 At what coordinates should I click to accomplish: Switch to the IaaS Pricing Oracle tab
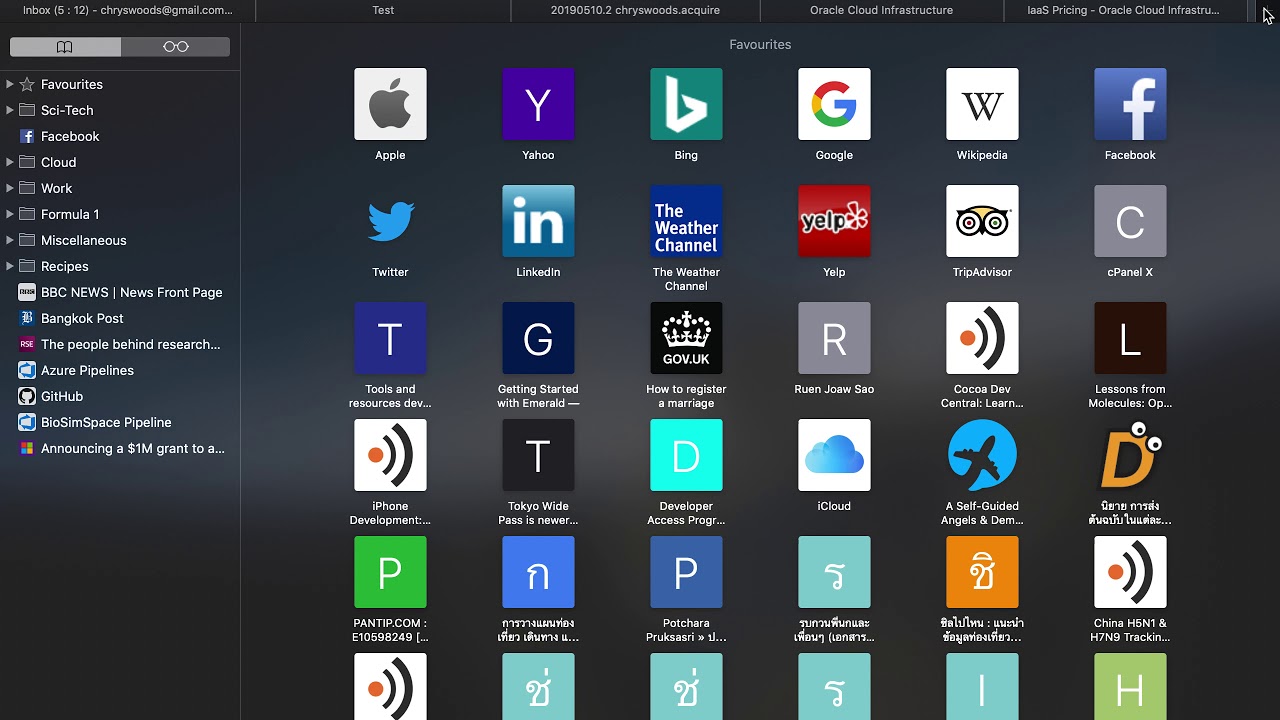[x=1123, y=10]
